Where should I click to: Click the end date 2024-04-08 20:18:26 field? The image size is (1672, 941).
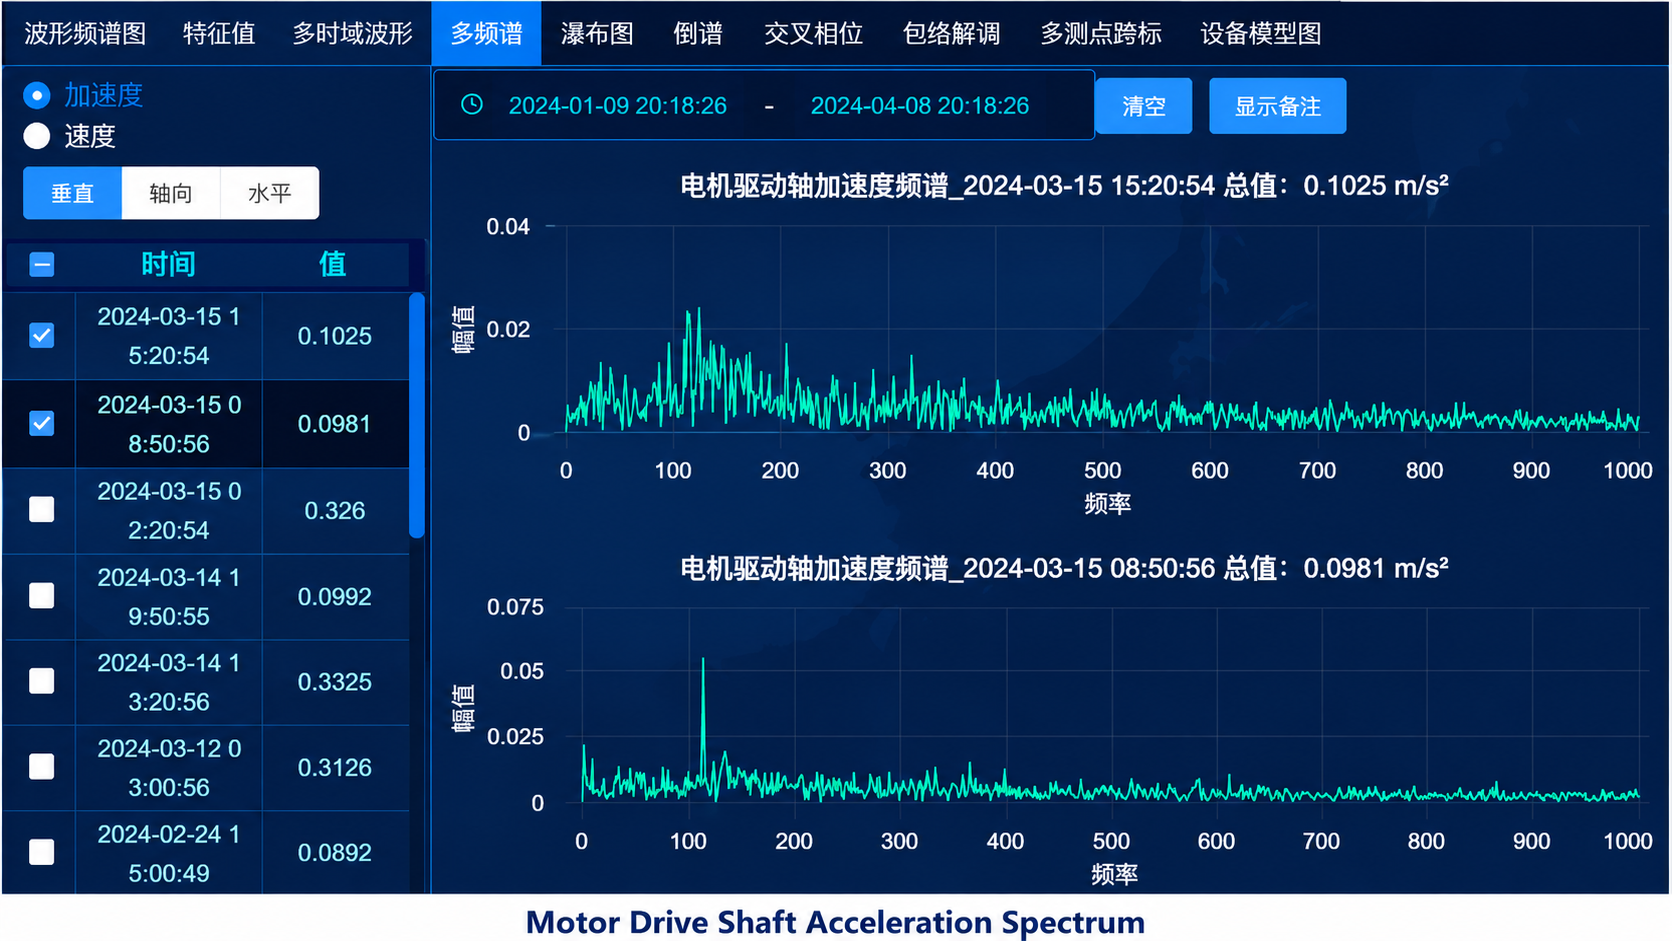point(920,106)
